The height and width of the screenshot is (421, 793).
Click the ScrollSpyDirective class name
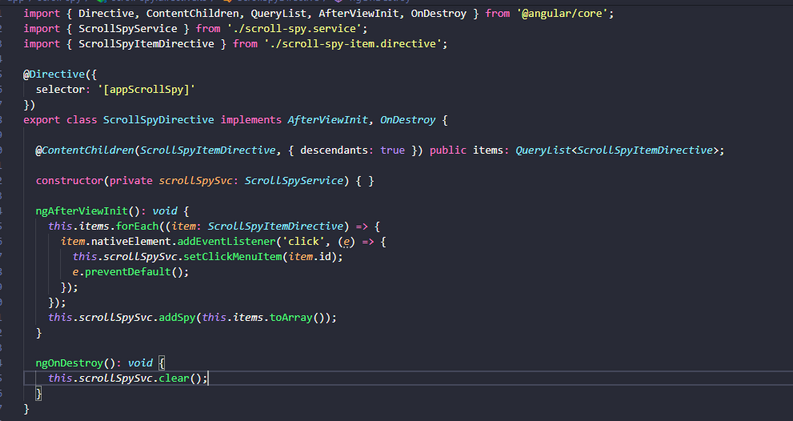coord(159,120)
